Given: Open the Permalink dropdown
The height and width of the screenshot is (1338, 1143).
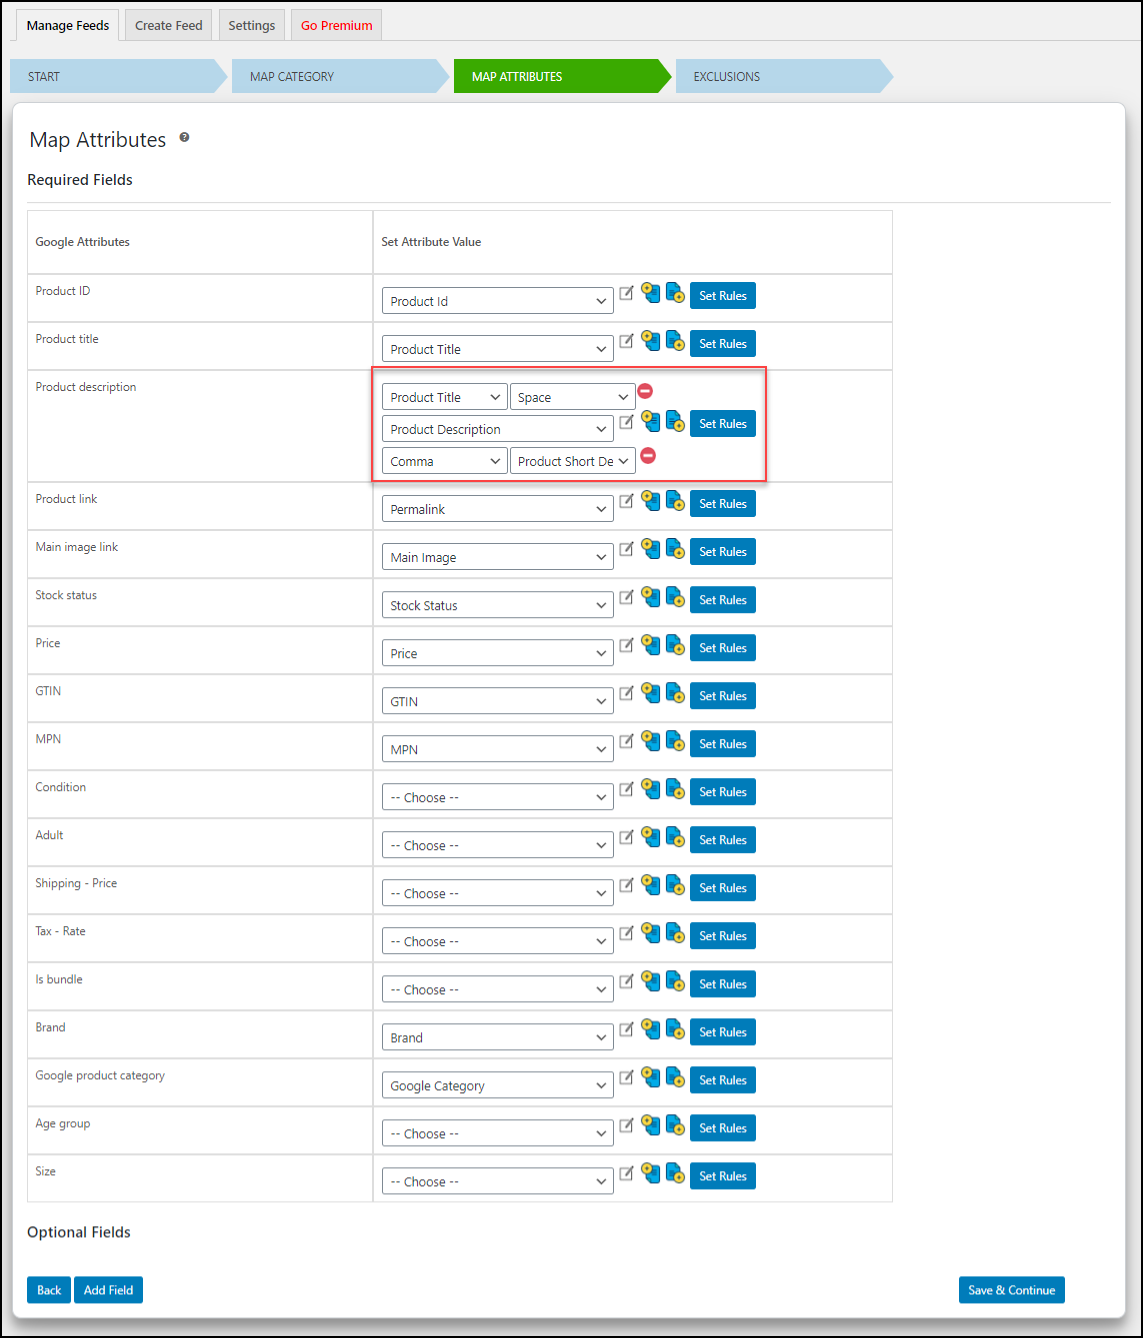Looking at the screenshot, I should (498, 509).
